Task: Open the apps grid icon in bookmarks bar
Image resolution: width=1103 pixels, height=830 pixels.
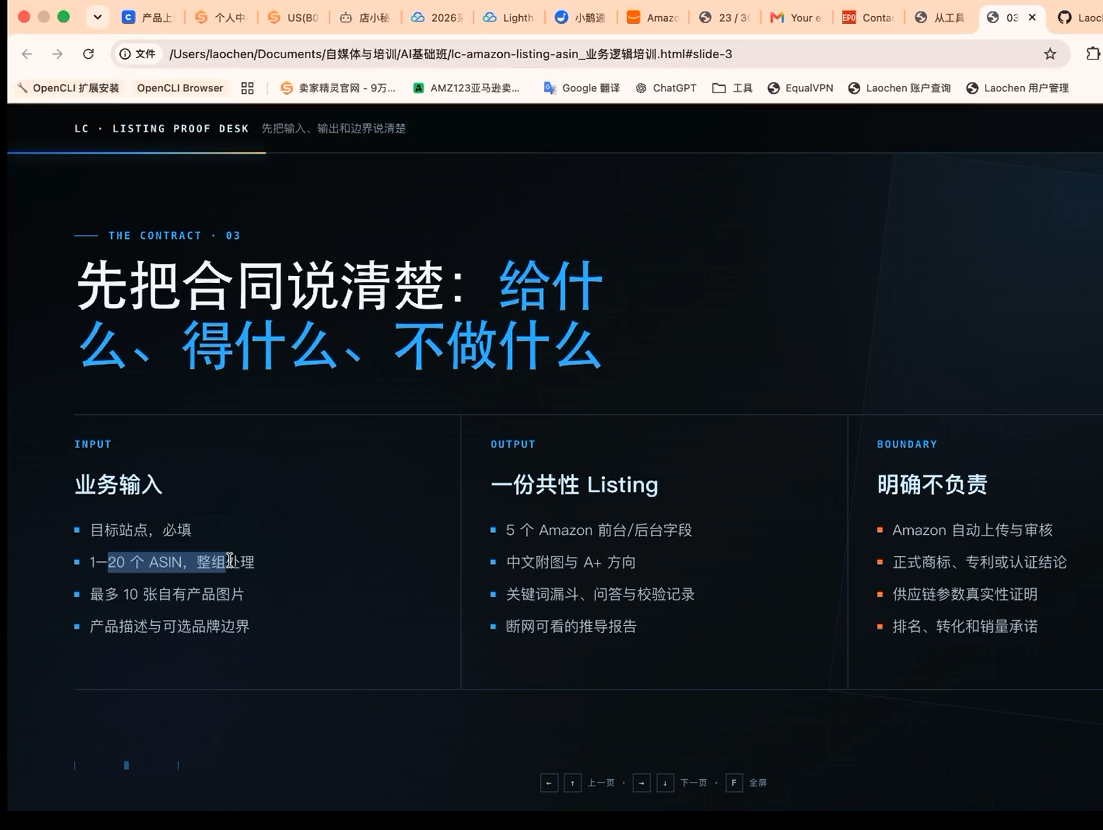Action: coord(247,88)
